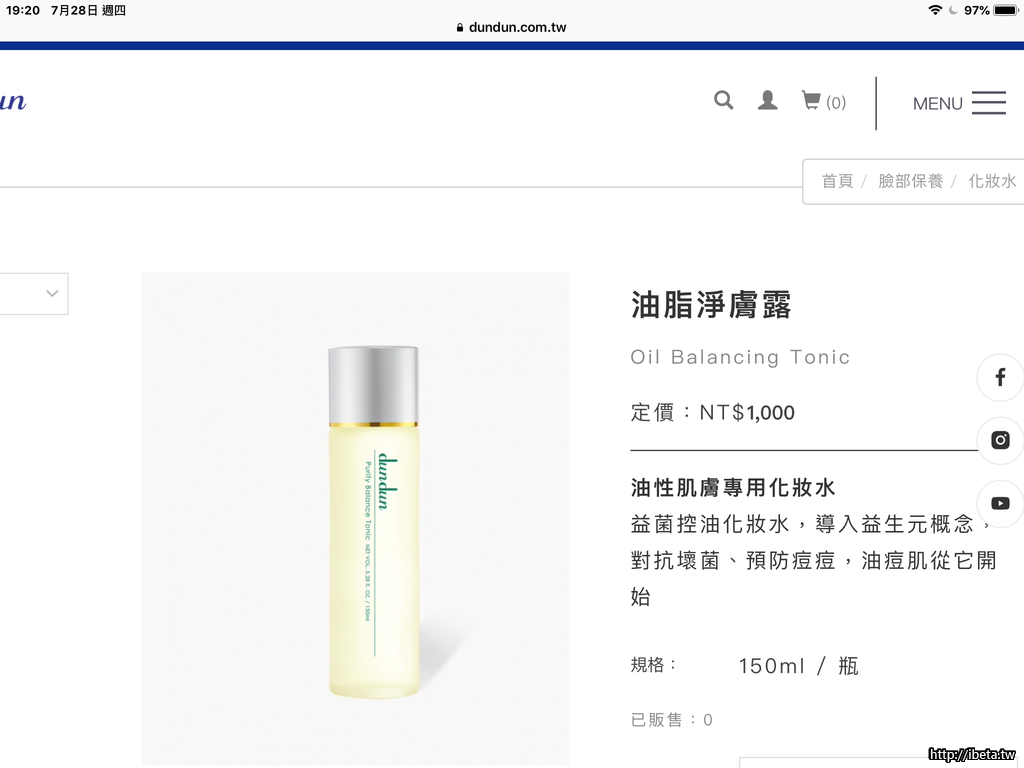View the shopping cart (0)
The height and width of the screenshot is (768, 1024).
pos(823,101)
